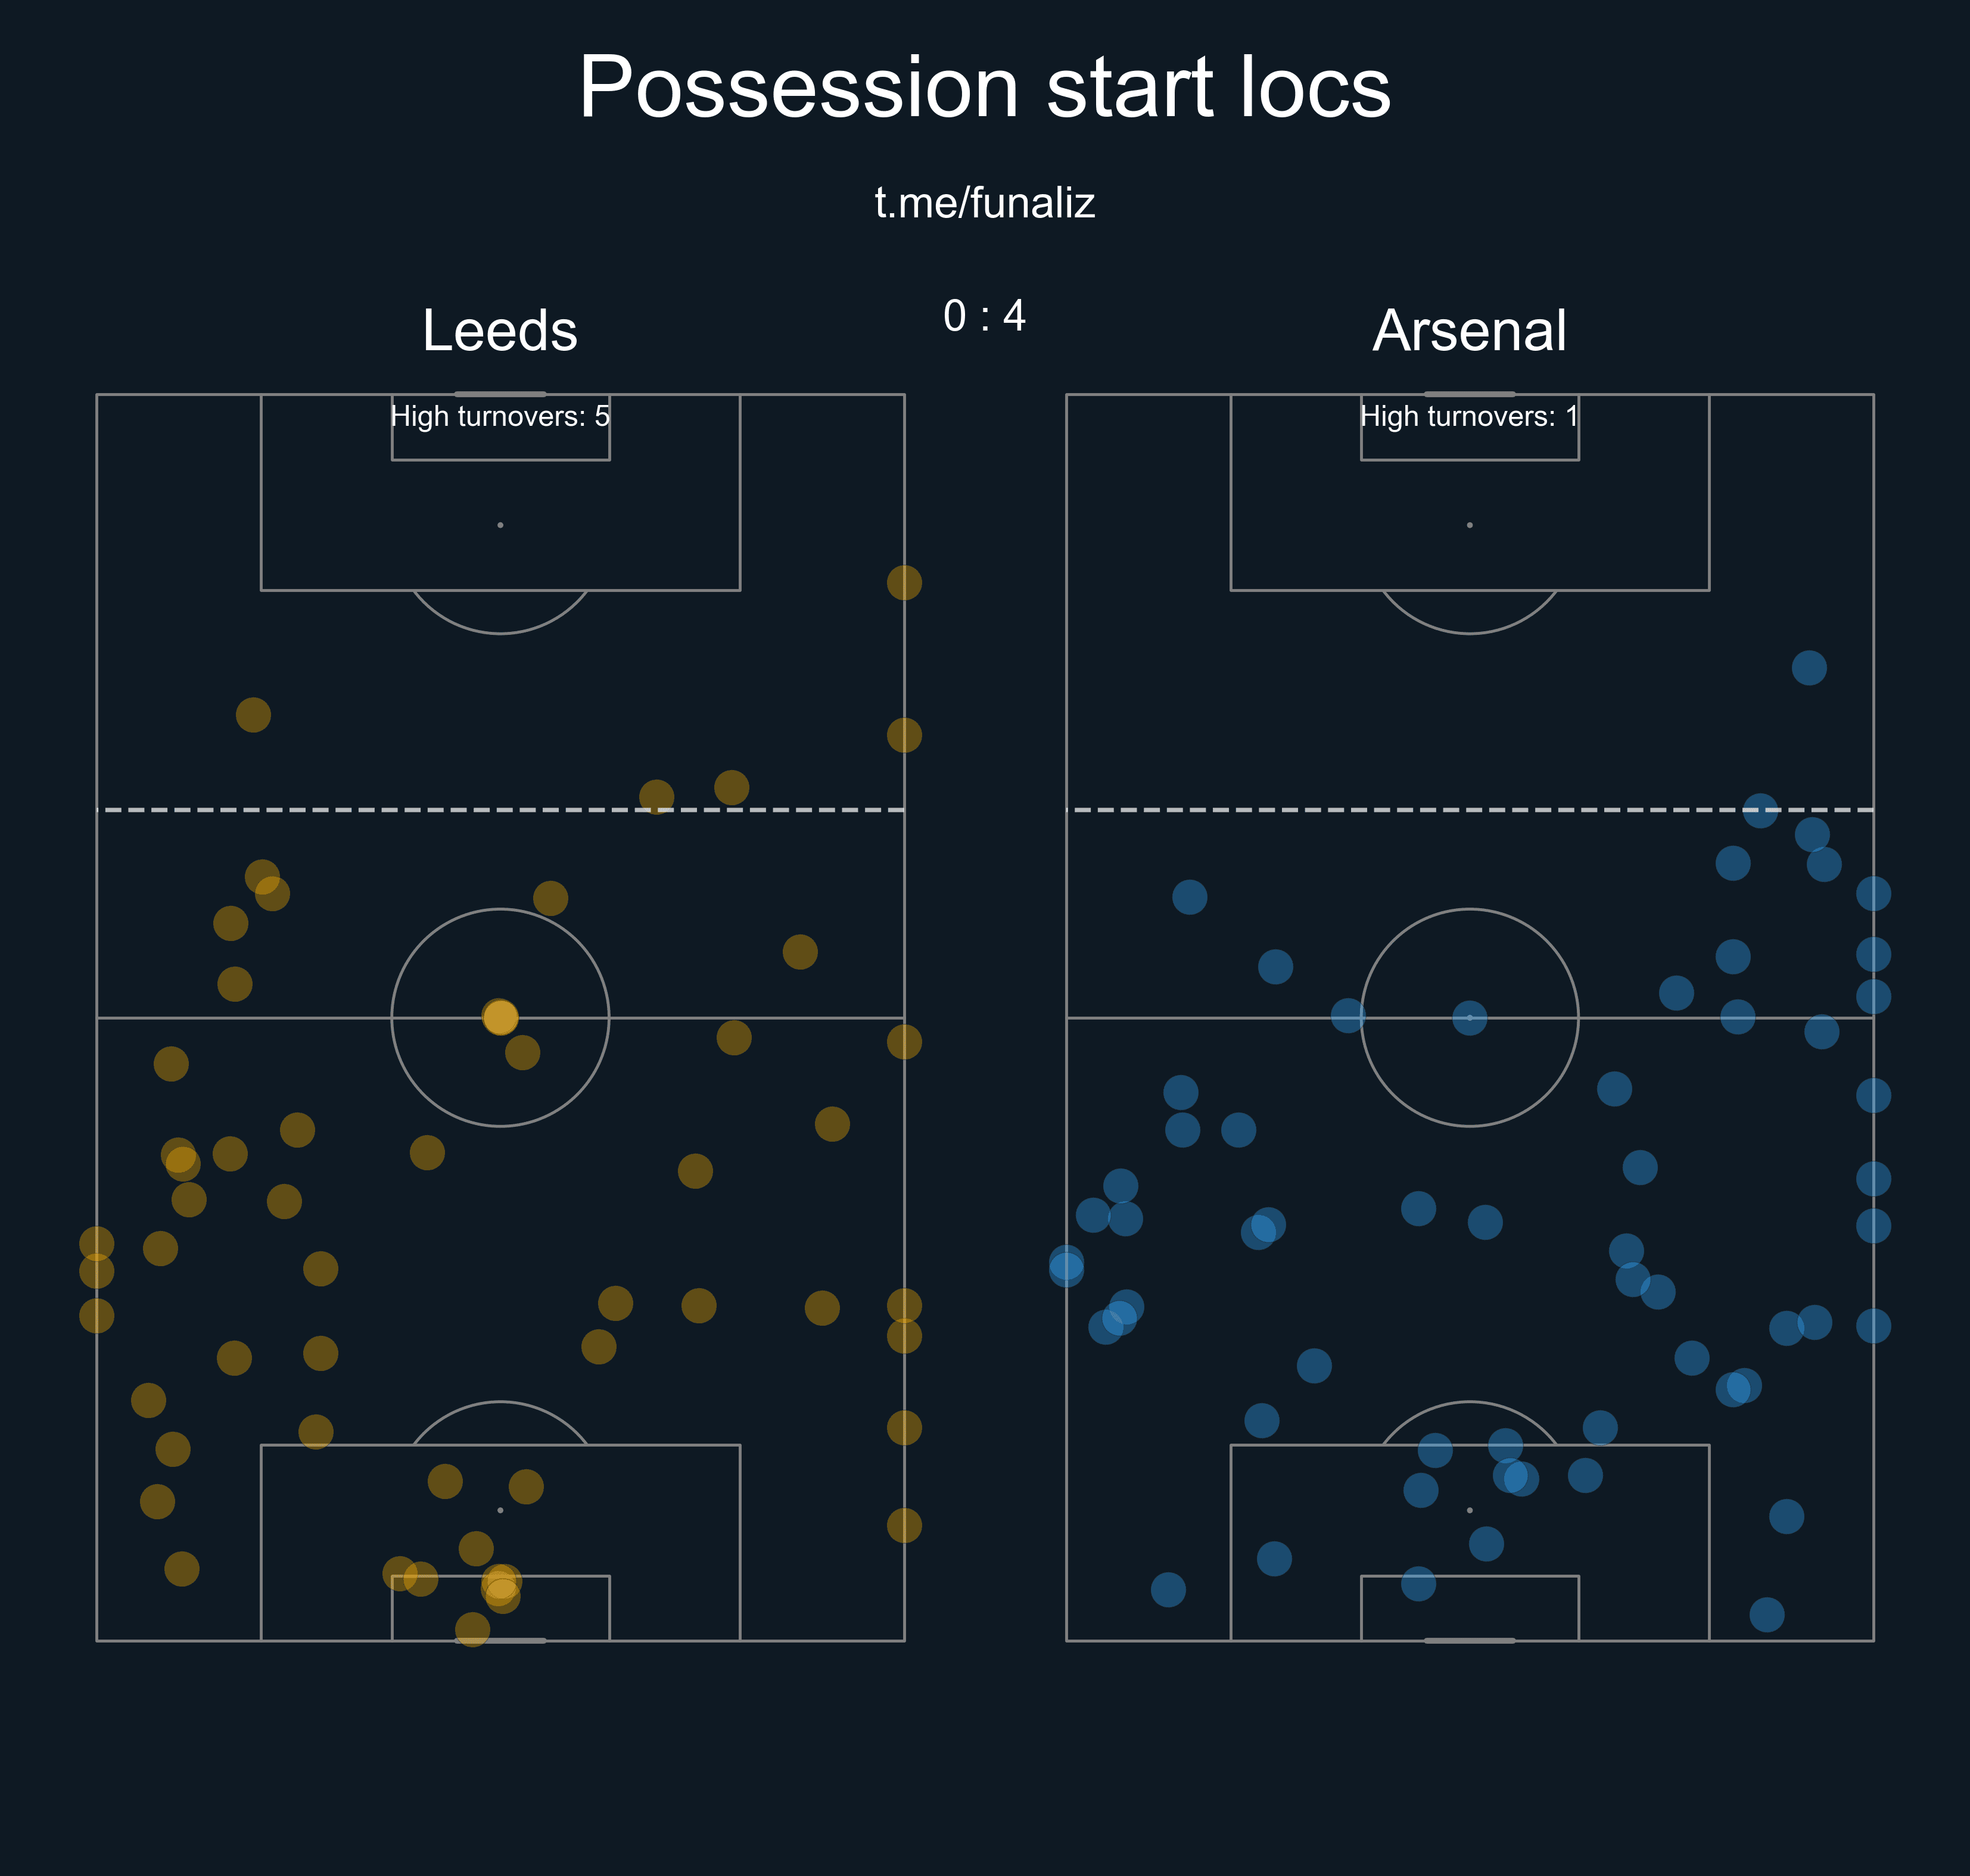Select the Arsenal team heading
This screenshot has width=1970, height=1876.
pyautogui.click(x=1468, y=330)
